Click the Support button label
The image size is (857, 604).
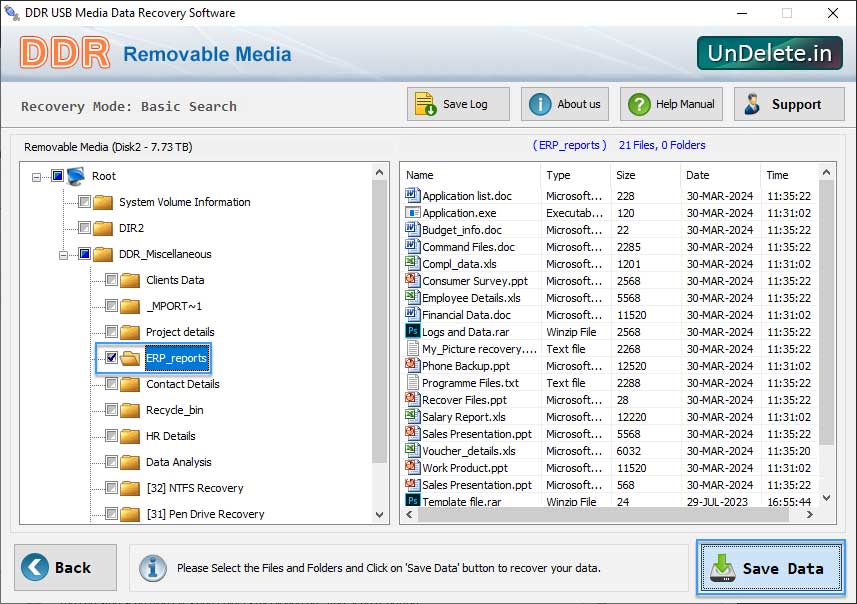click(x=796, y=104)
